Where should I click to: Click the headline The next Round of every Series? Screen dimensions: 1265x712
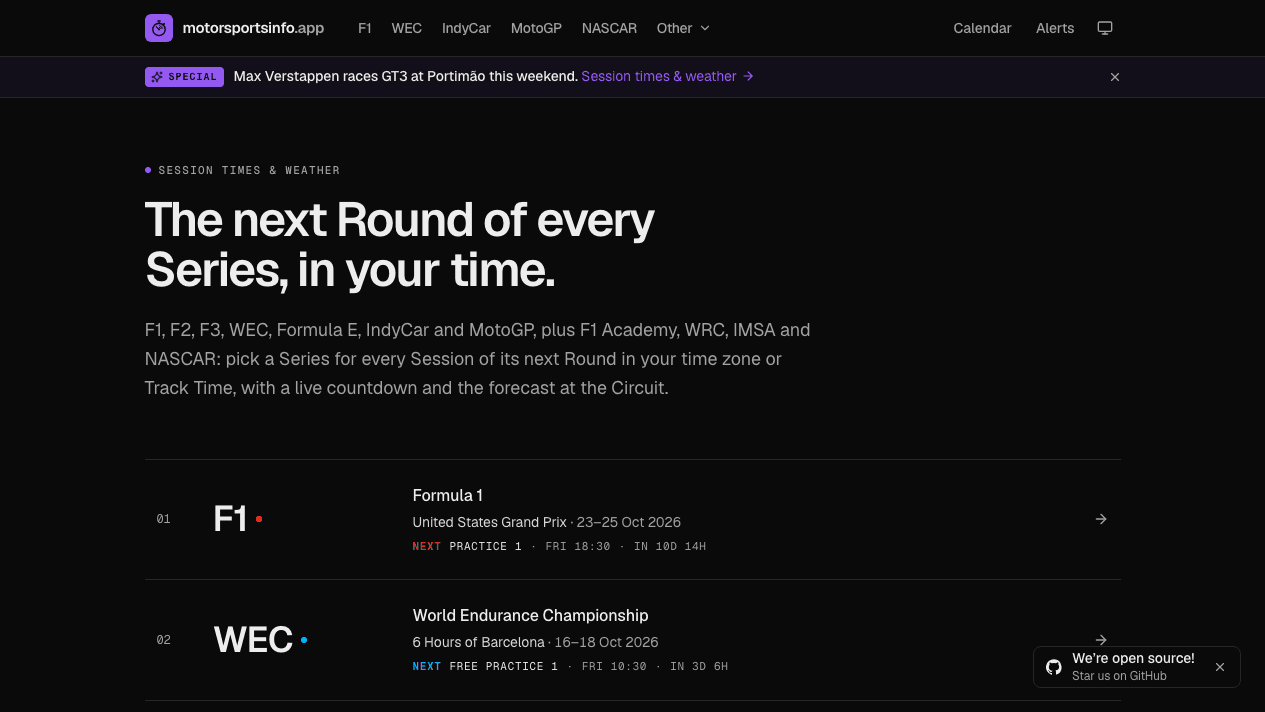coord(400,245)
